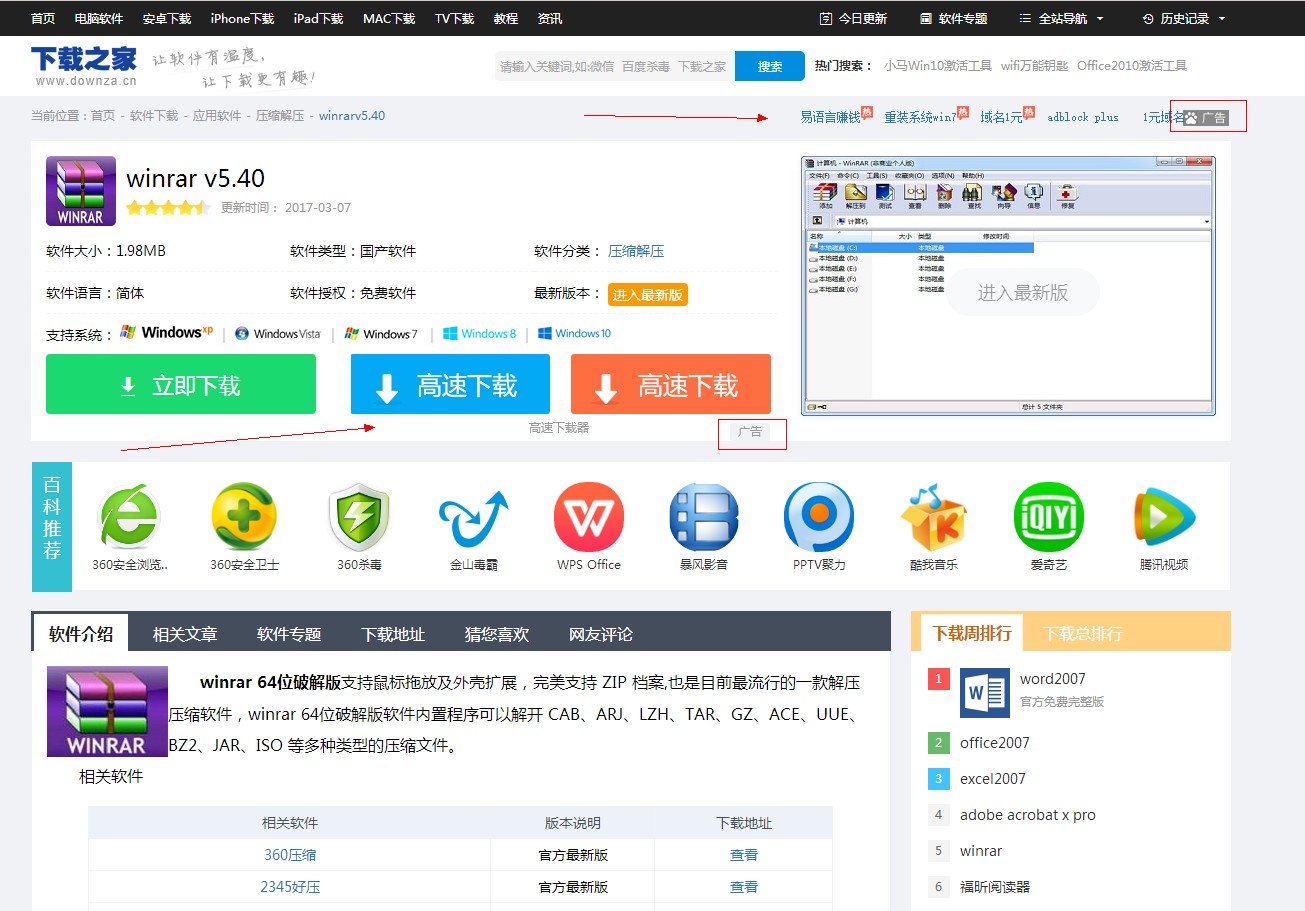Screen dimensions: 1305x911
Task: Open 今日更新 in the top bar
Action: (853, 18)
